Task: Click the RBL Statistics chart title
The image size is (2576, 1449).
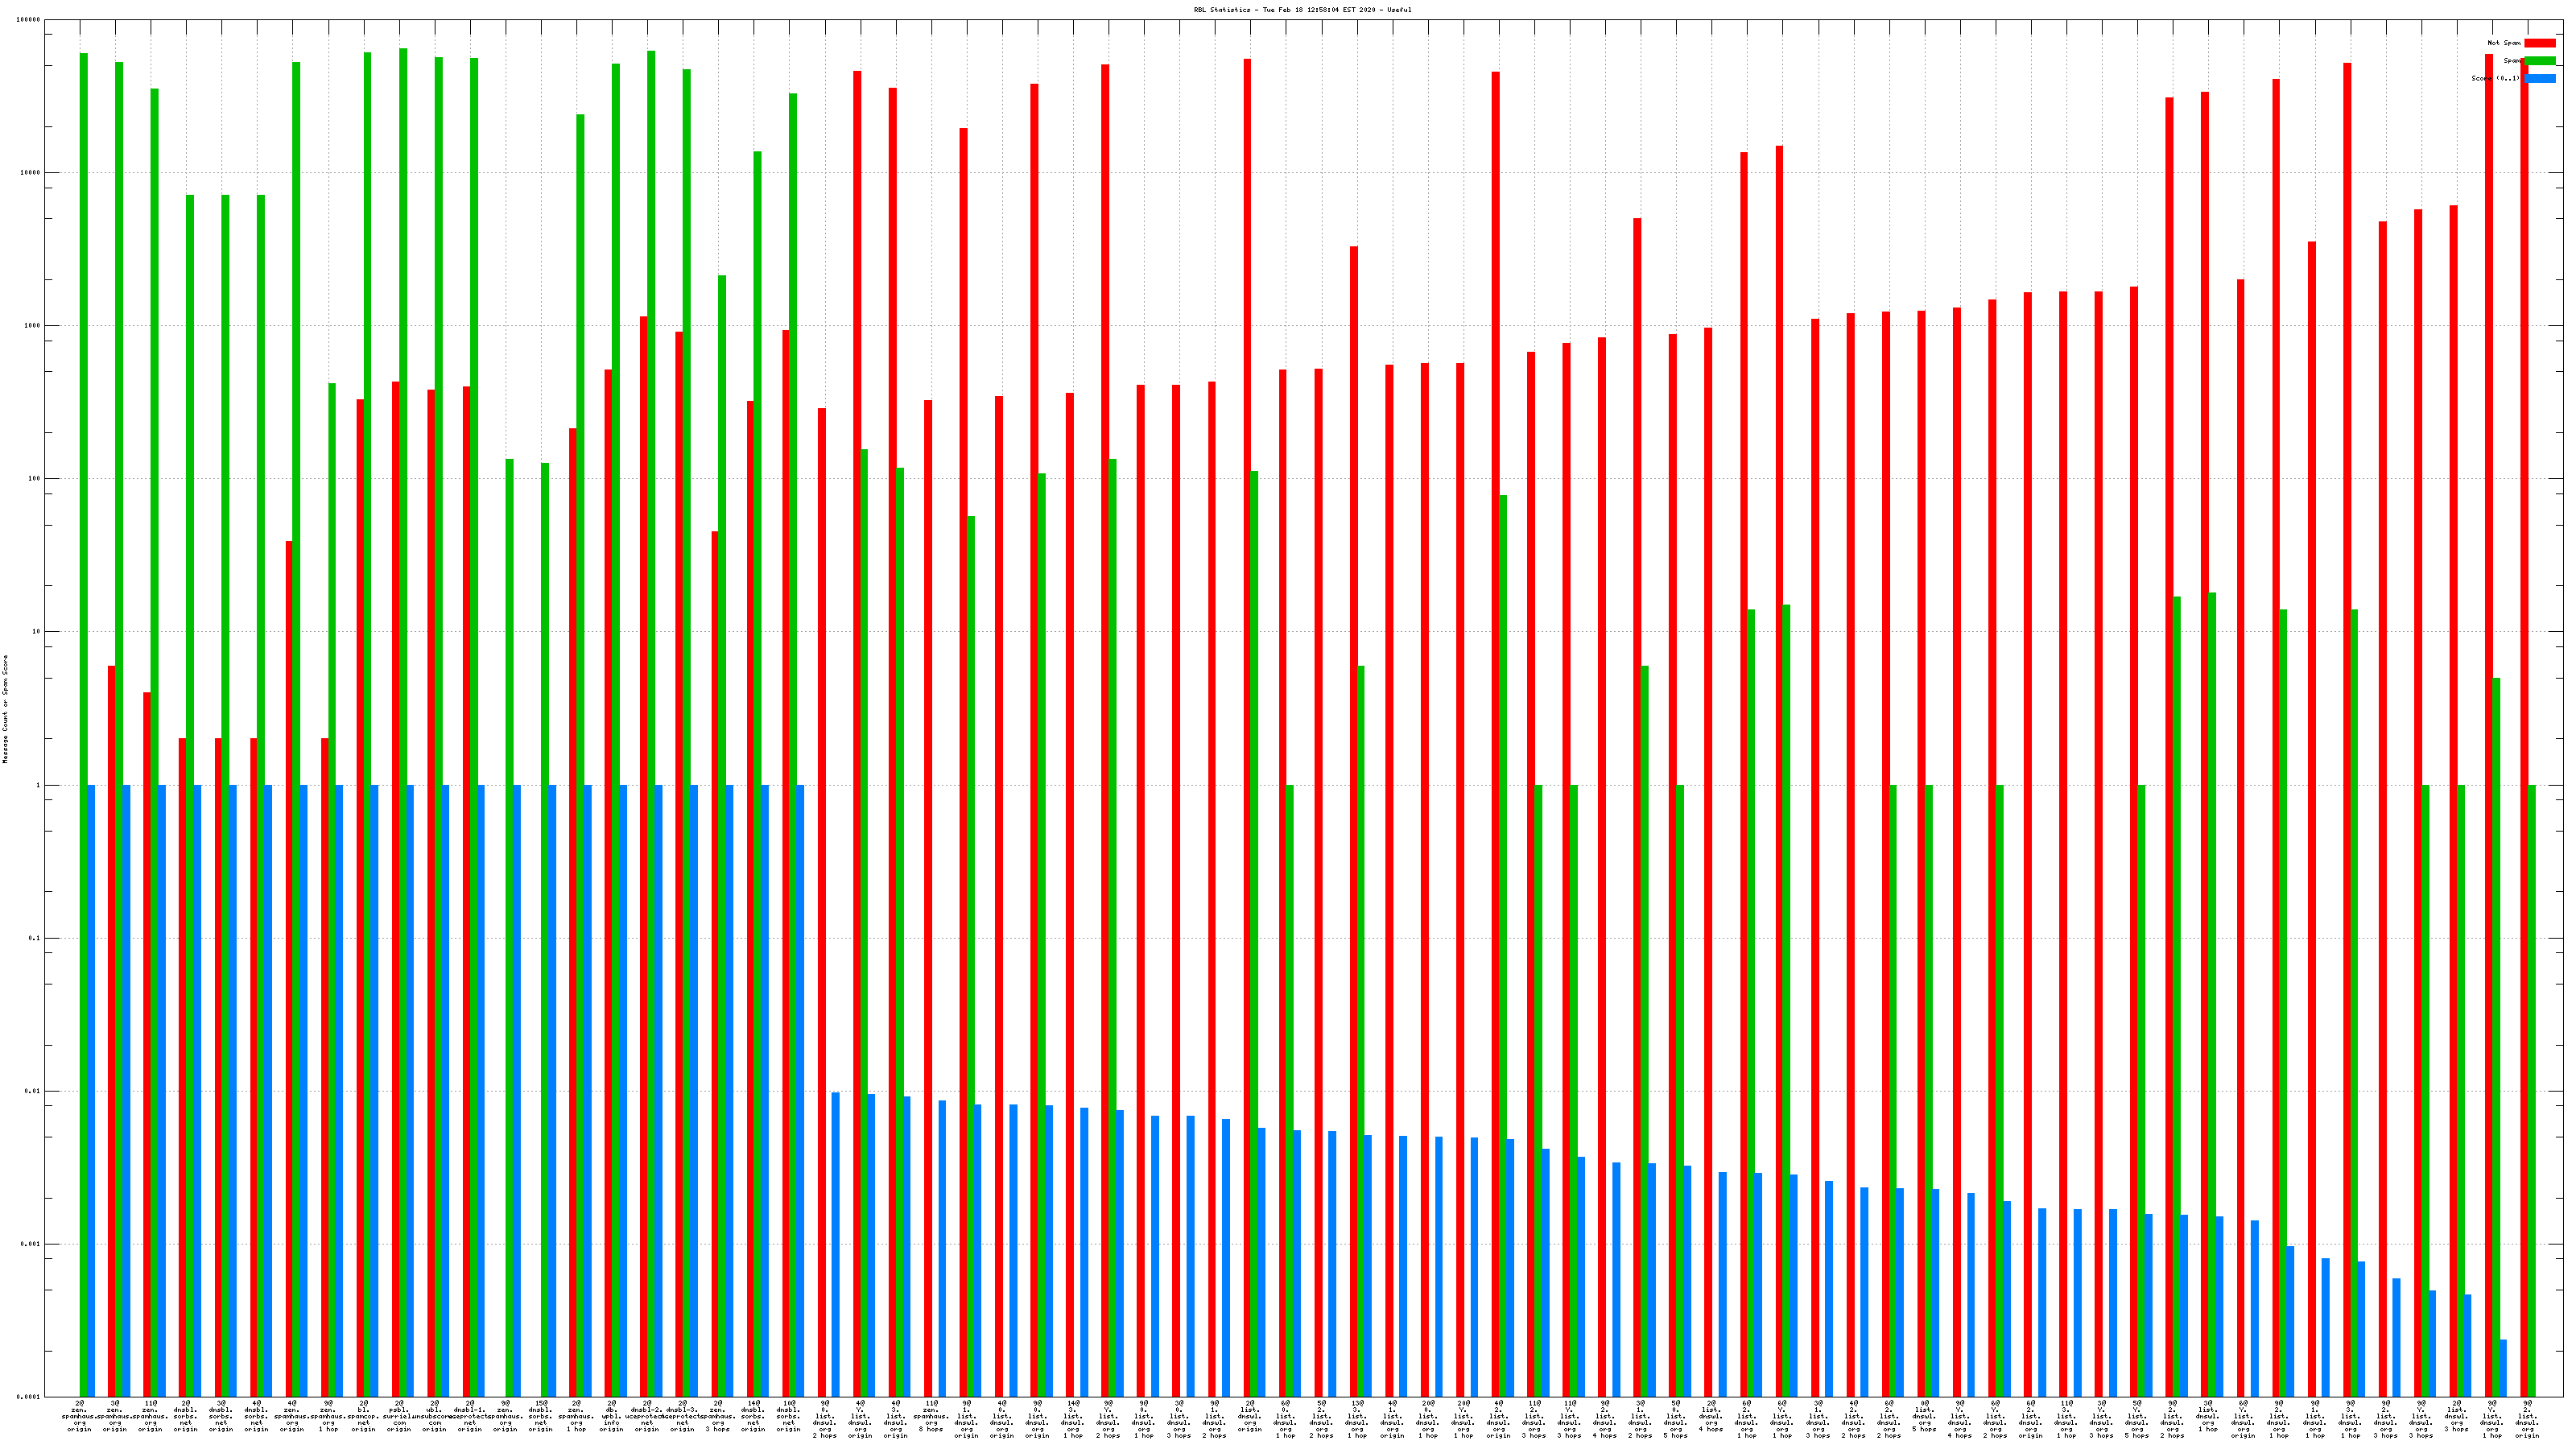Action: coord(1302,10)
